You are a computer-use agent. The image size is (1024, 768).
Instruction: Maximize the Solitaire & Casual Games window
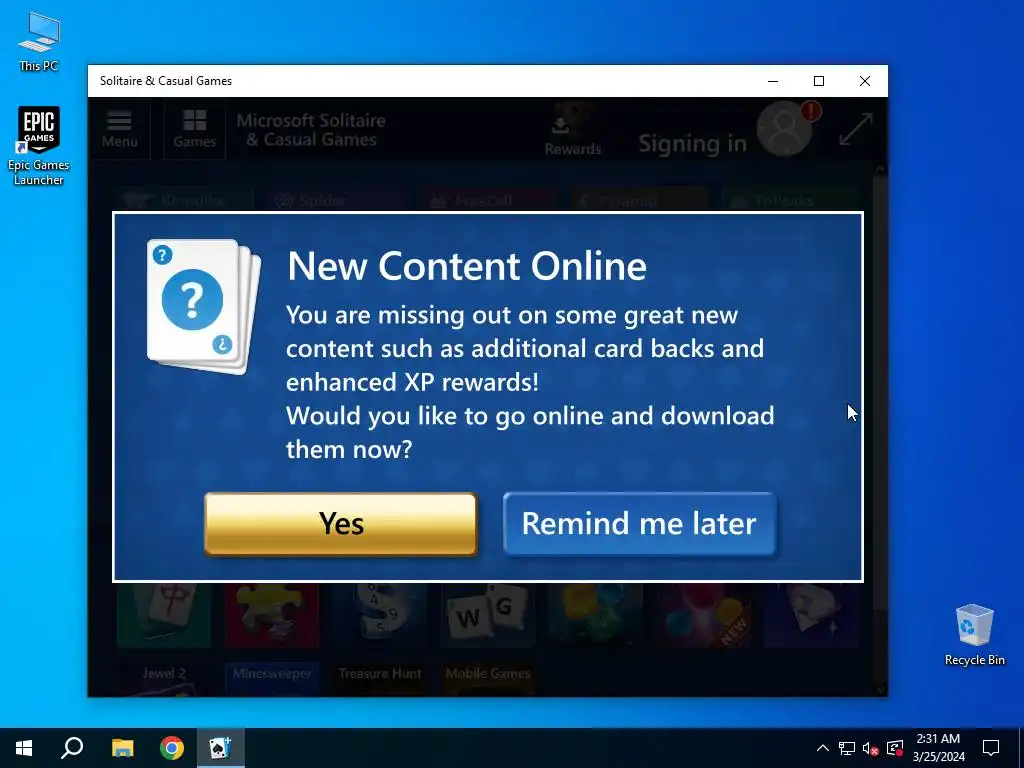(x=819, y=81)
